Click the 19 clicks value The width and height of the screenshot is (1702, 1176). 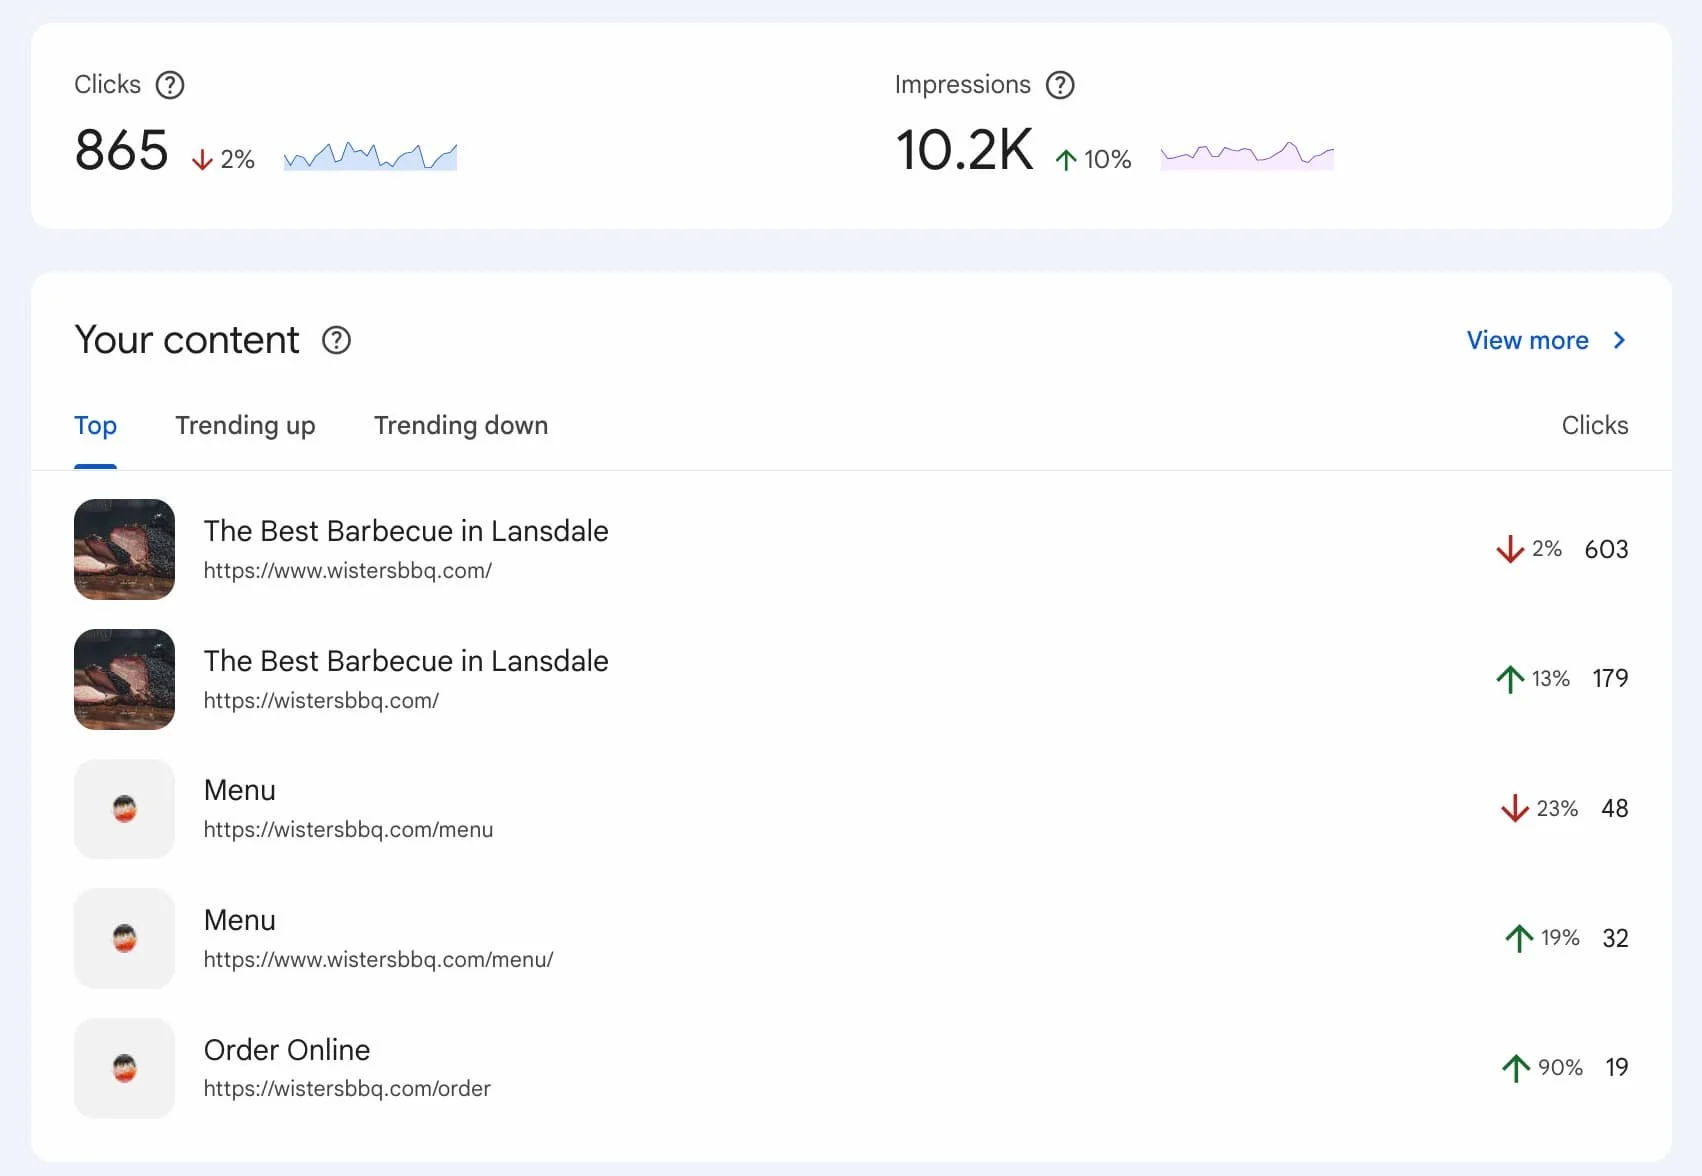point(1617,1067)
